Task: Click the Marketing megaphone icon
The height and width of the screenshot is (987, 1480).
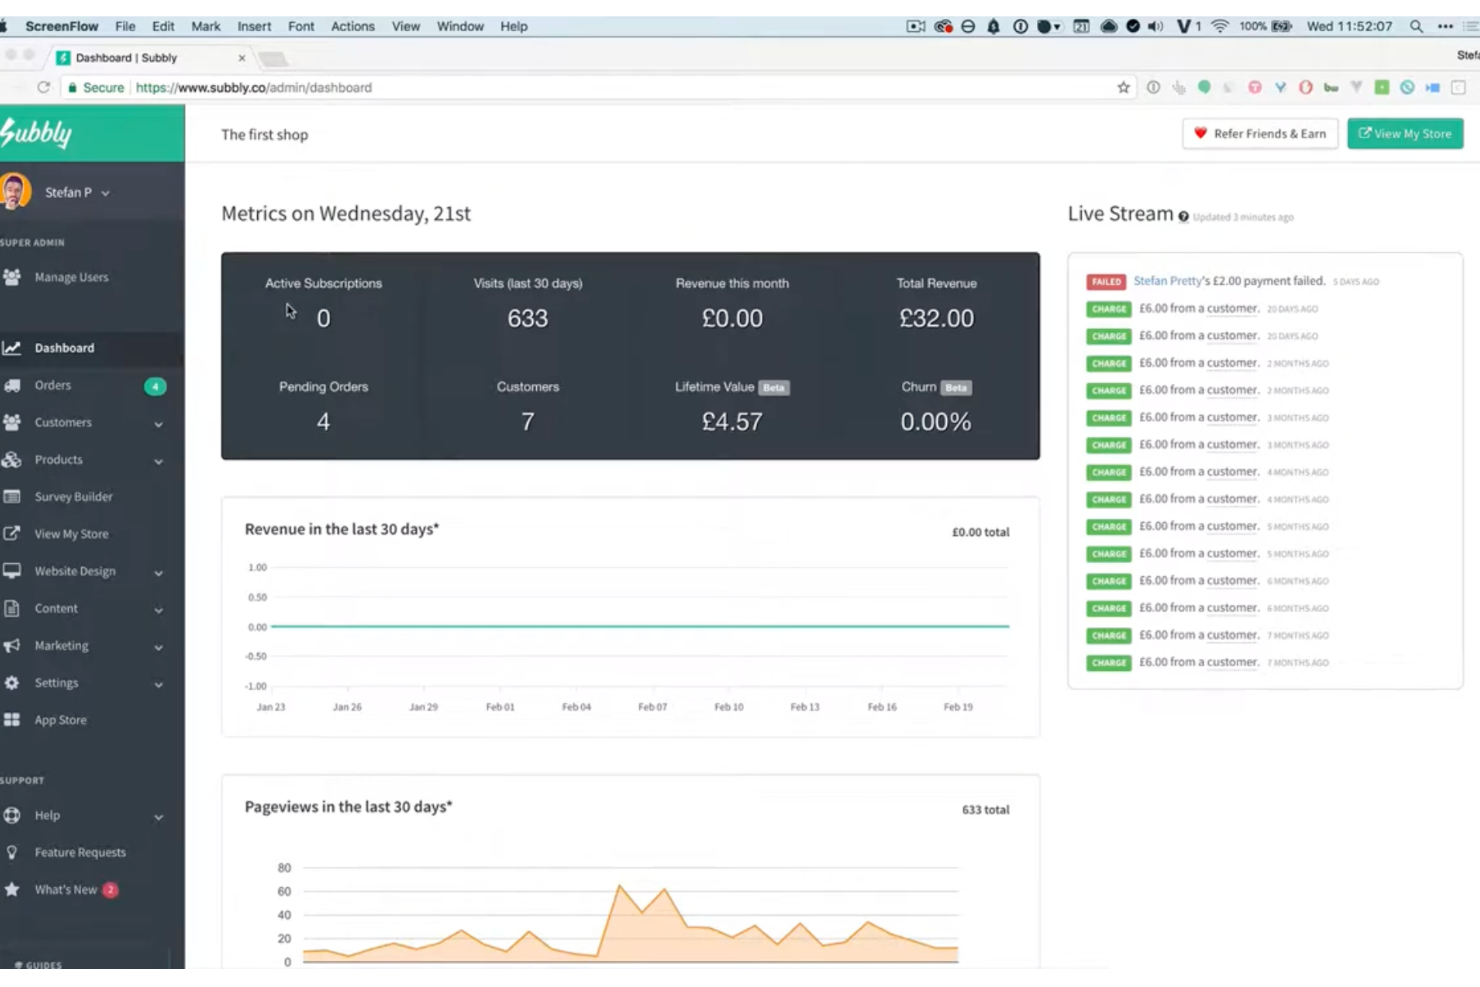Action: point(12,646)
